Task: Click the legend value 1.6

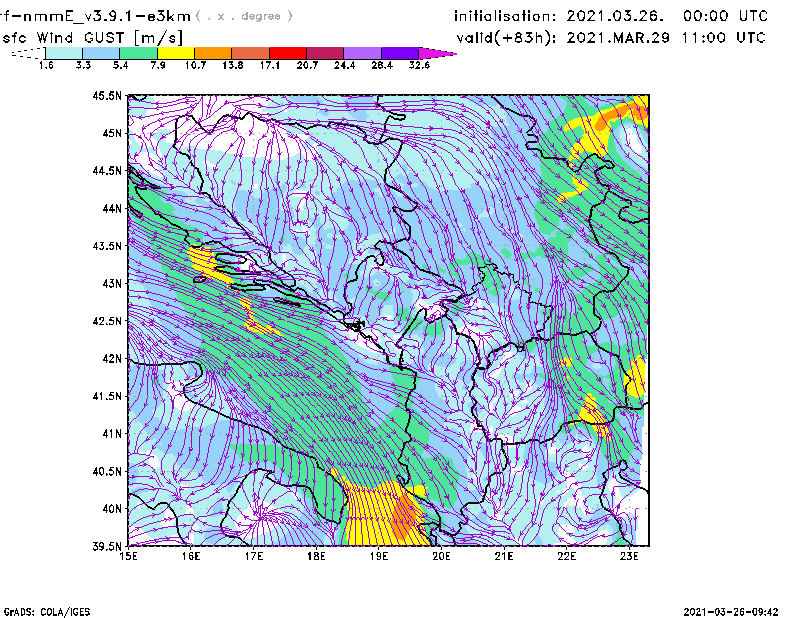Action: [46, 65]
